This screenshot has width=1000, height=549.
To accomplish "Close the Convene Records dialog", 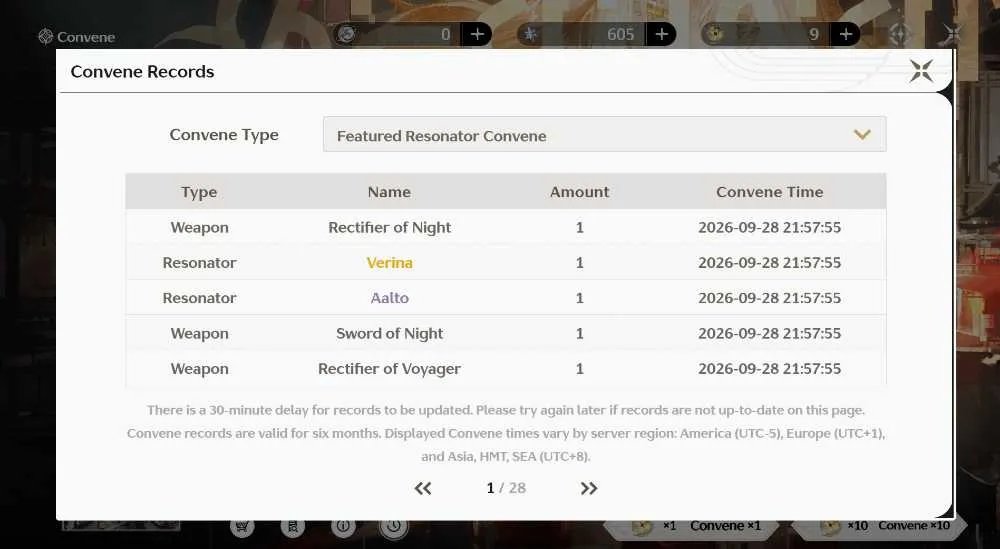I will (921, 71).
